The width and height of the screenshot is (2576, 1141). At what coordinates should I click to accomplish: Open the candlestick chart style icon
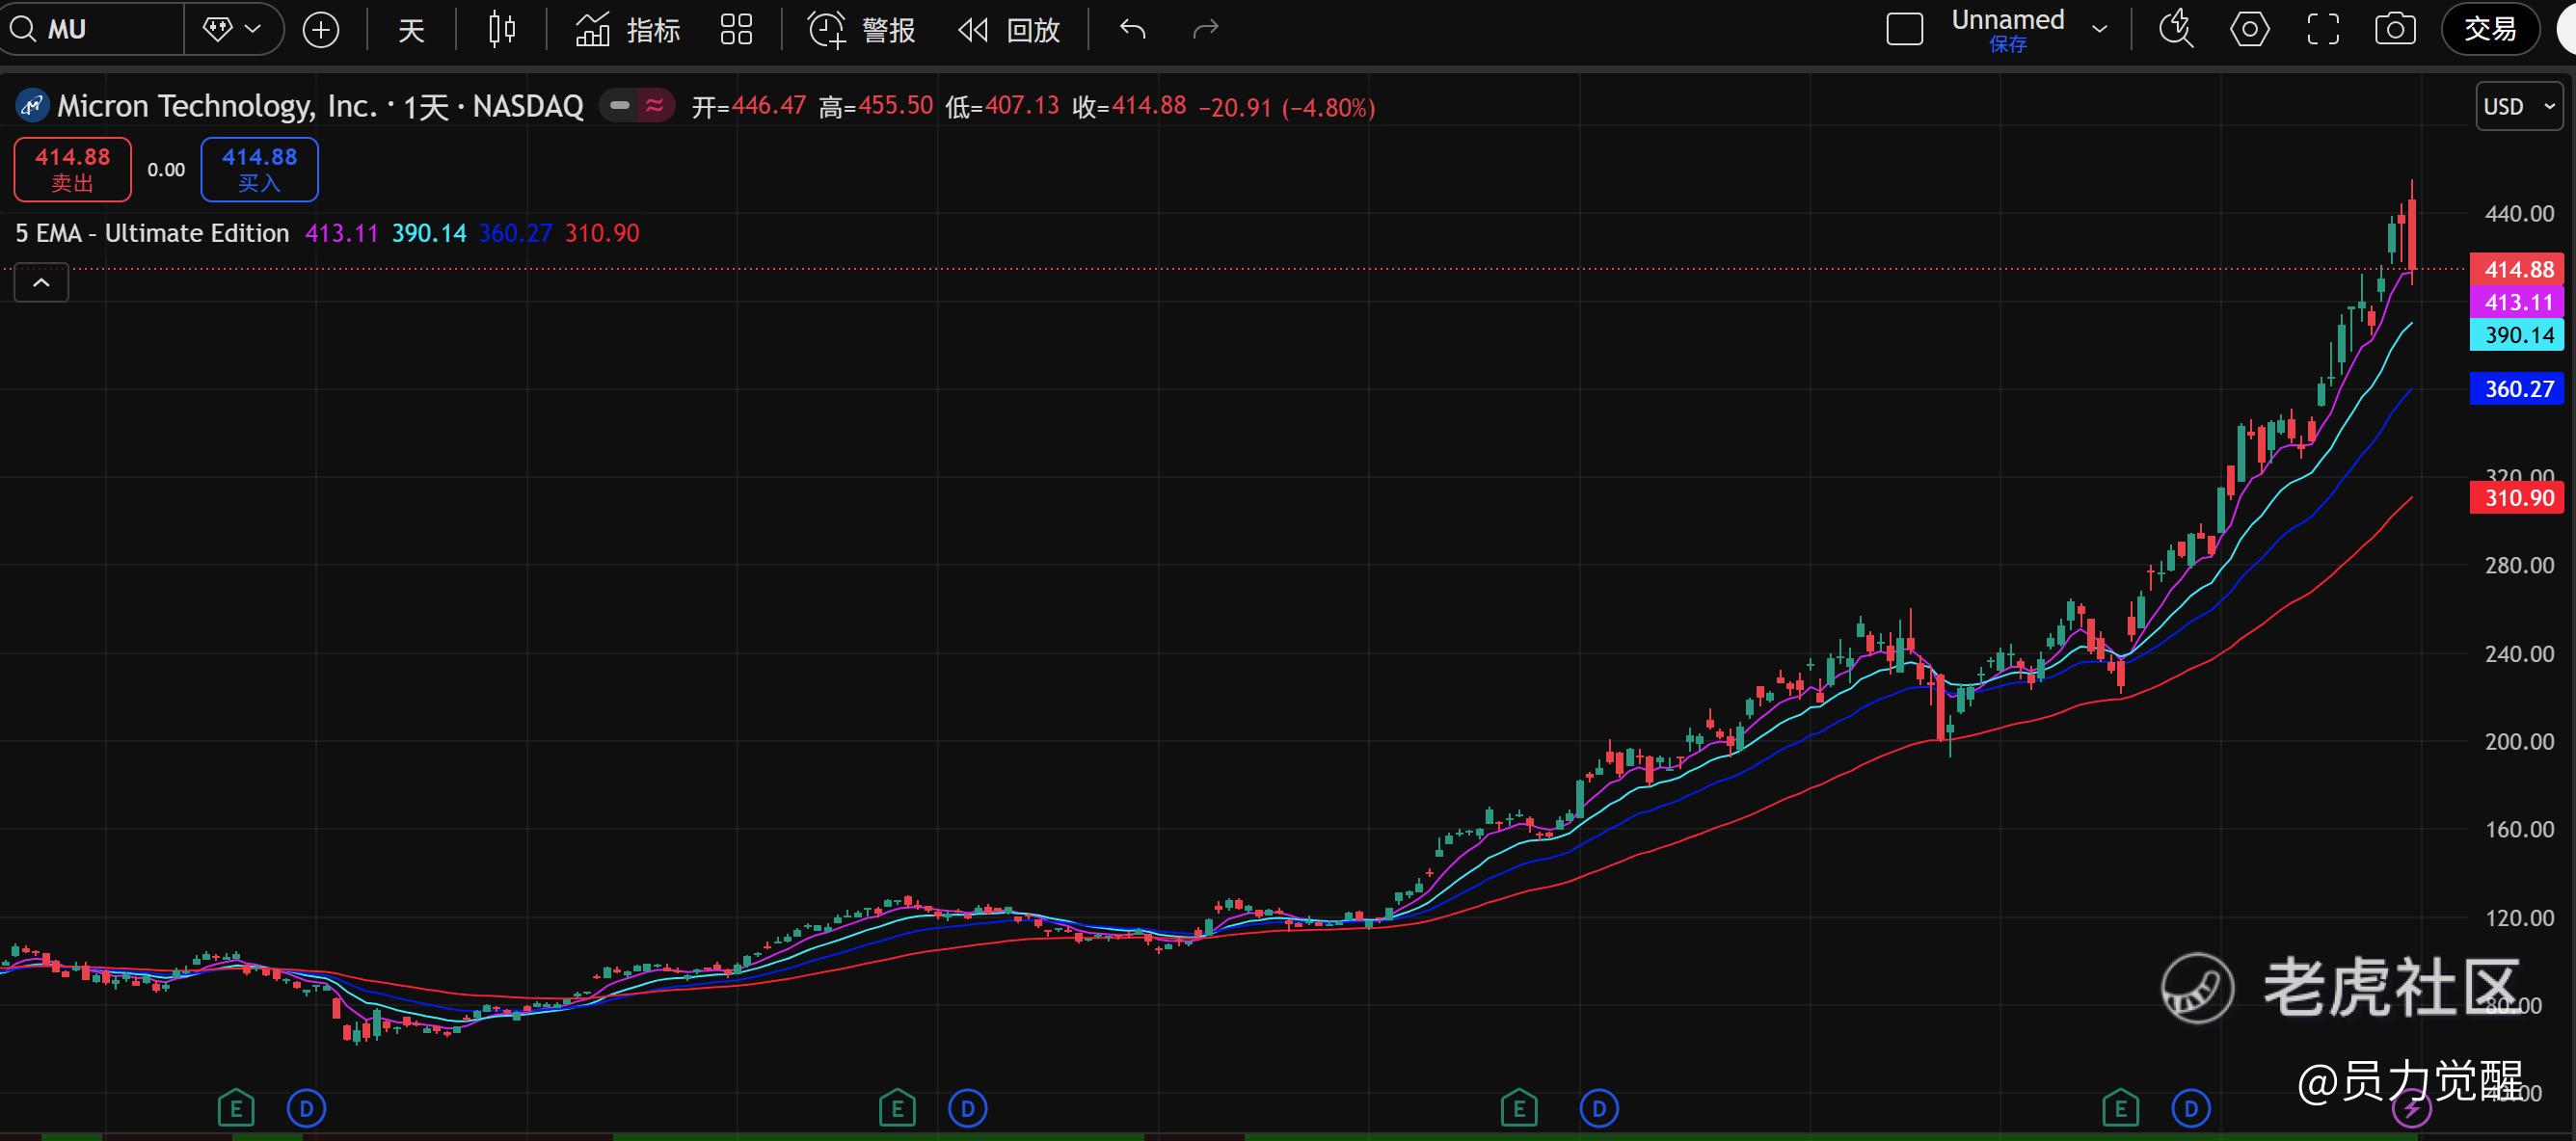pos(502,30)
